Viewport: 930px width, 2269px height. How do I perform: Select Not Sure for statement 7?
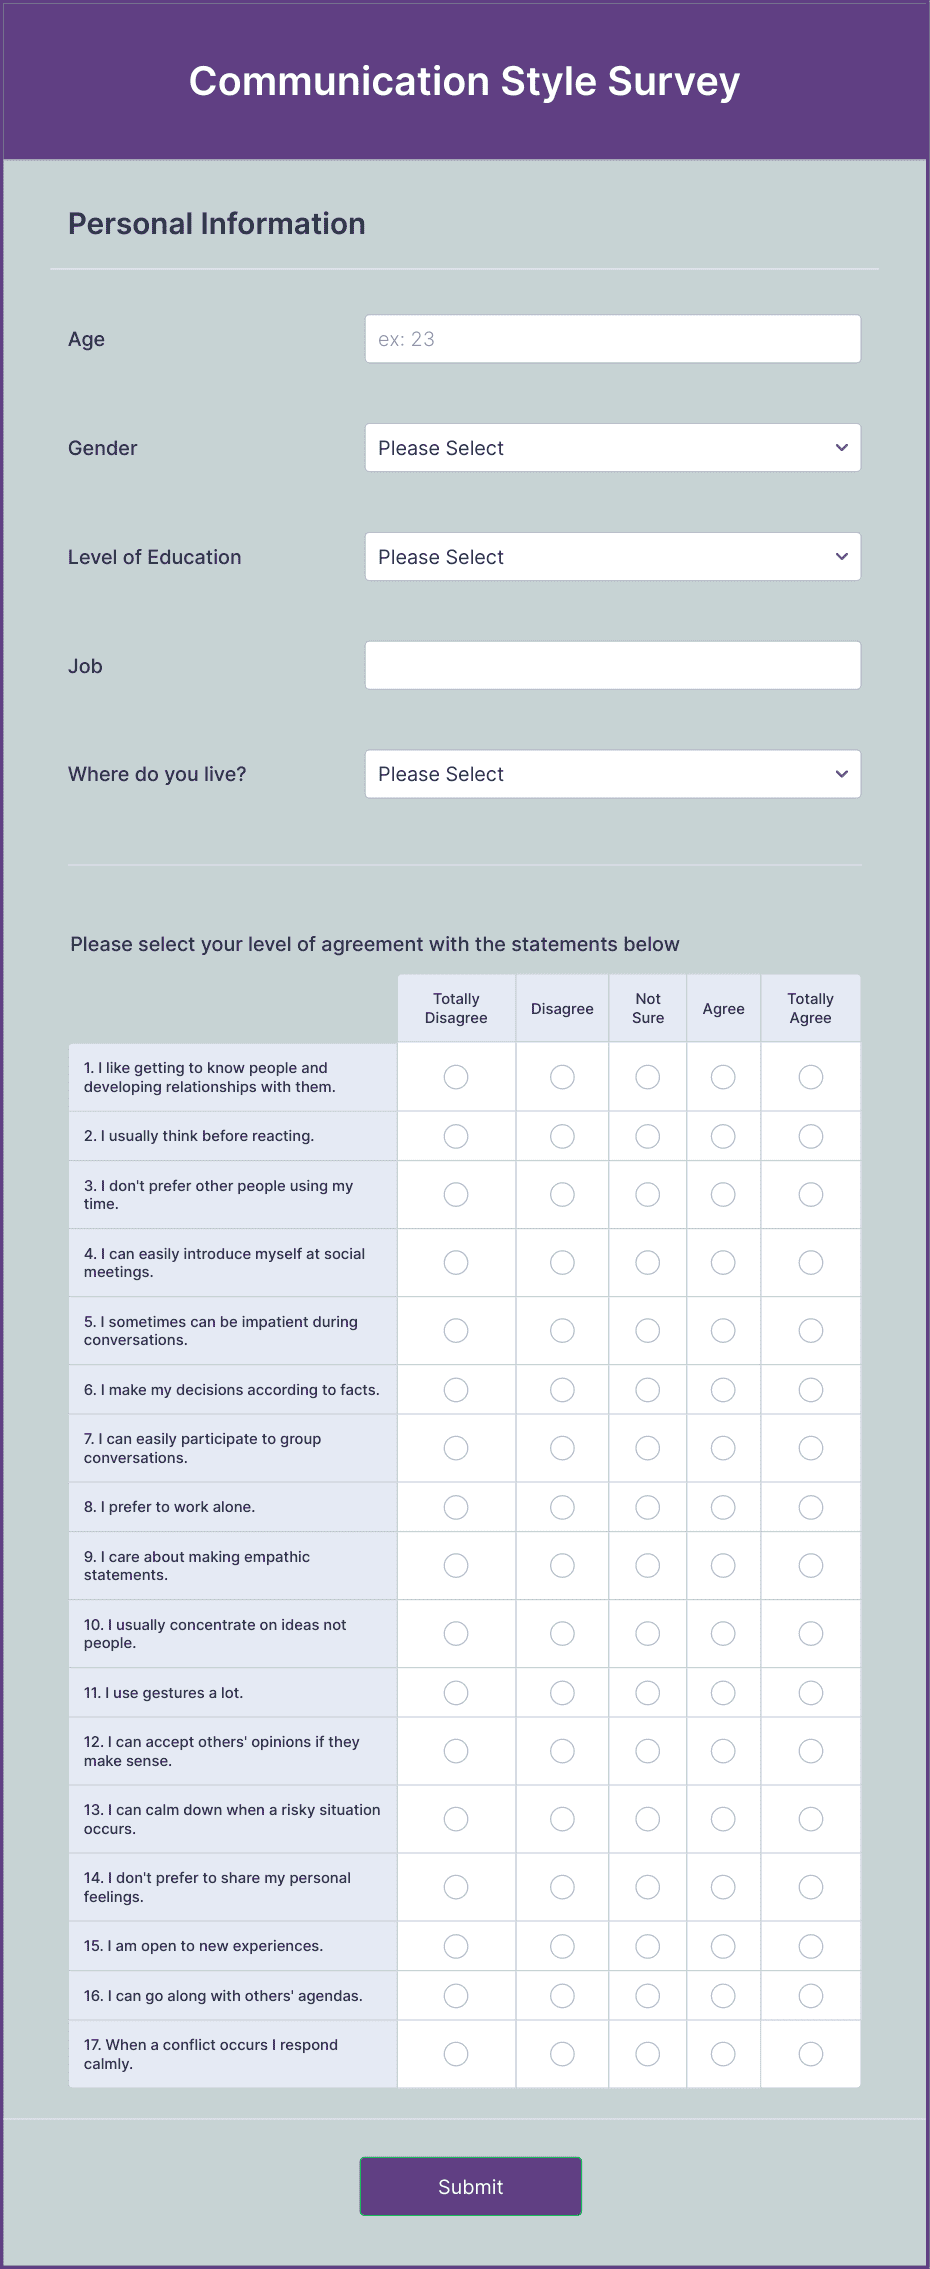[647, 1448]
